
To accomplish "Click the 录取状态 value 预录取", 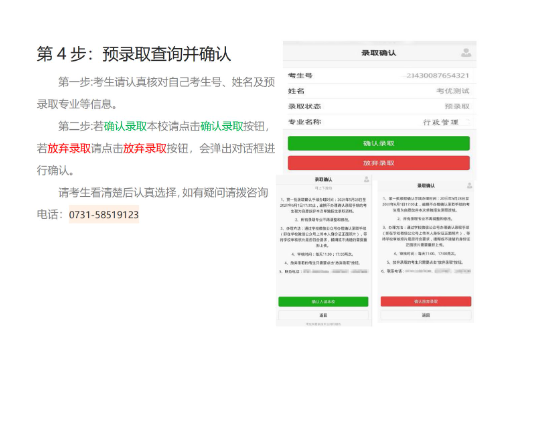I will click(457, 107).
